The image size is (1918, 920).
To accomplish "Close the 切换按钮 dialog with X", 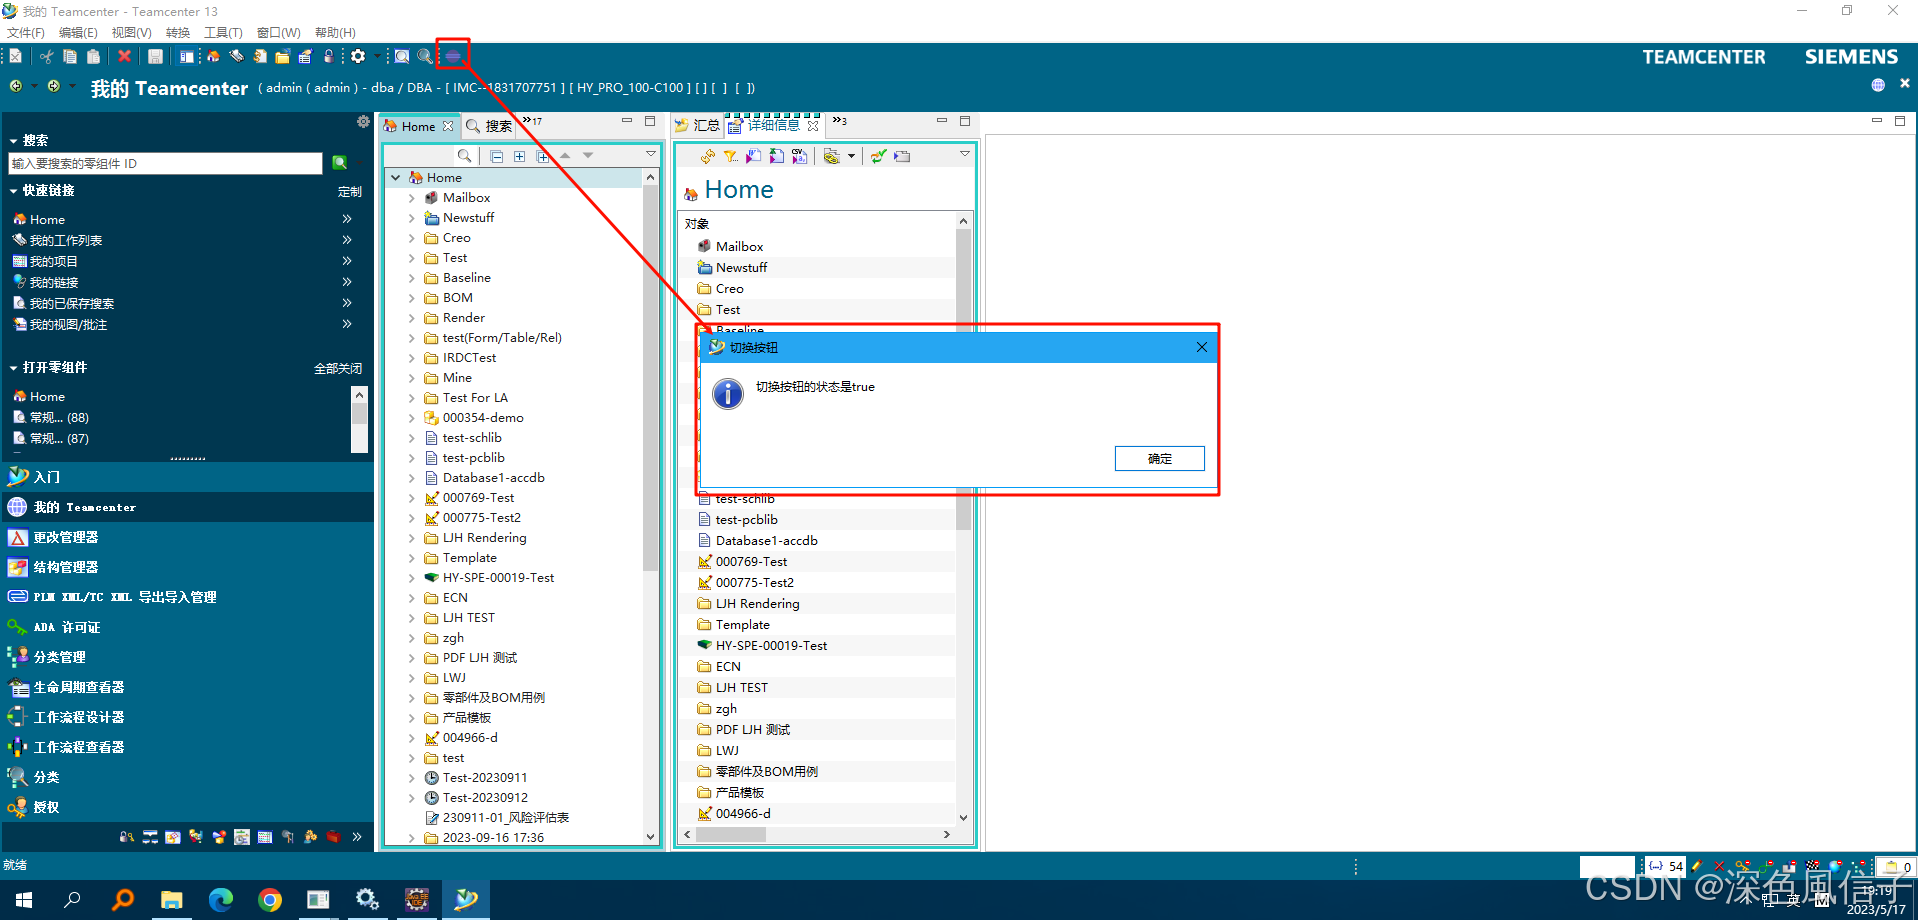I will point(1202,347).
